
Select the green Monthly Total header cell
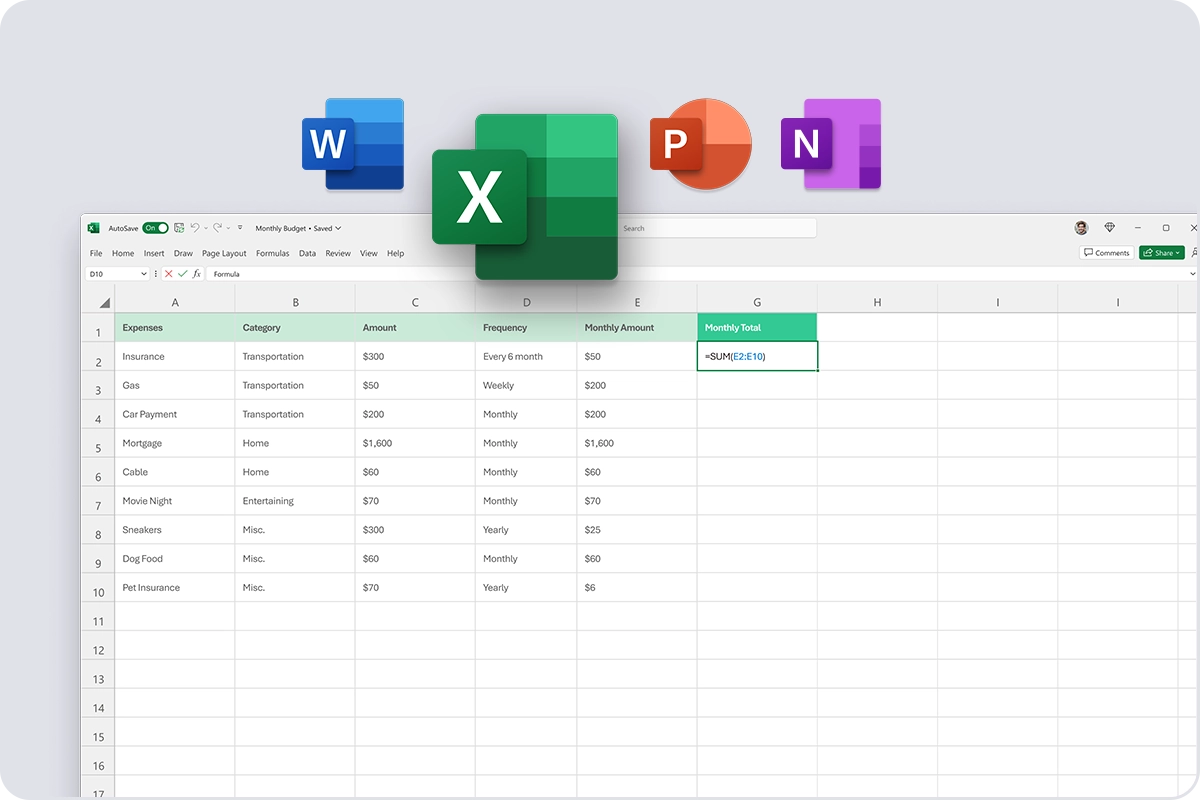pyautogui.click(x=757, y=327)
